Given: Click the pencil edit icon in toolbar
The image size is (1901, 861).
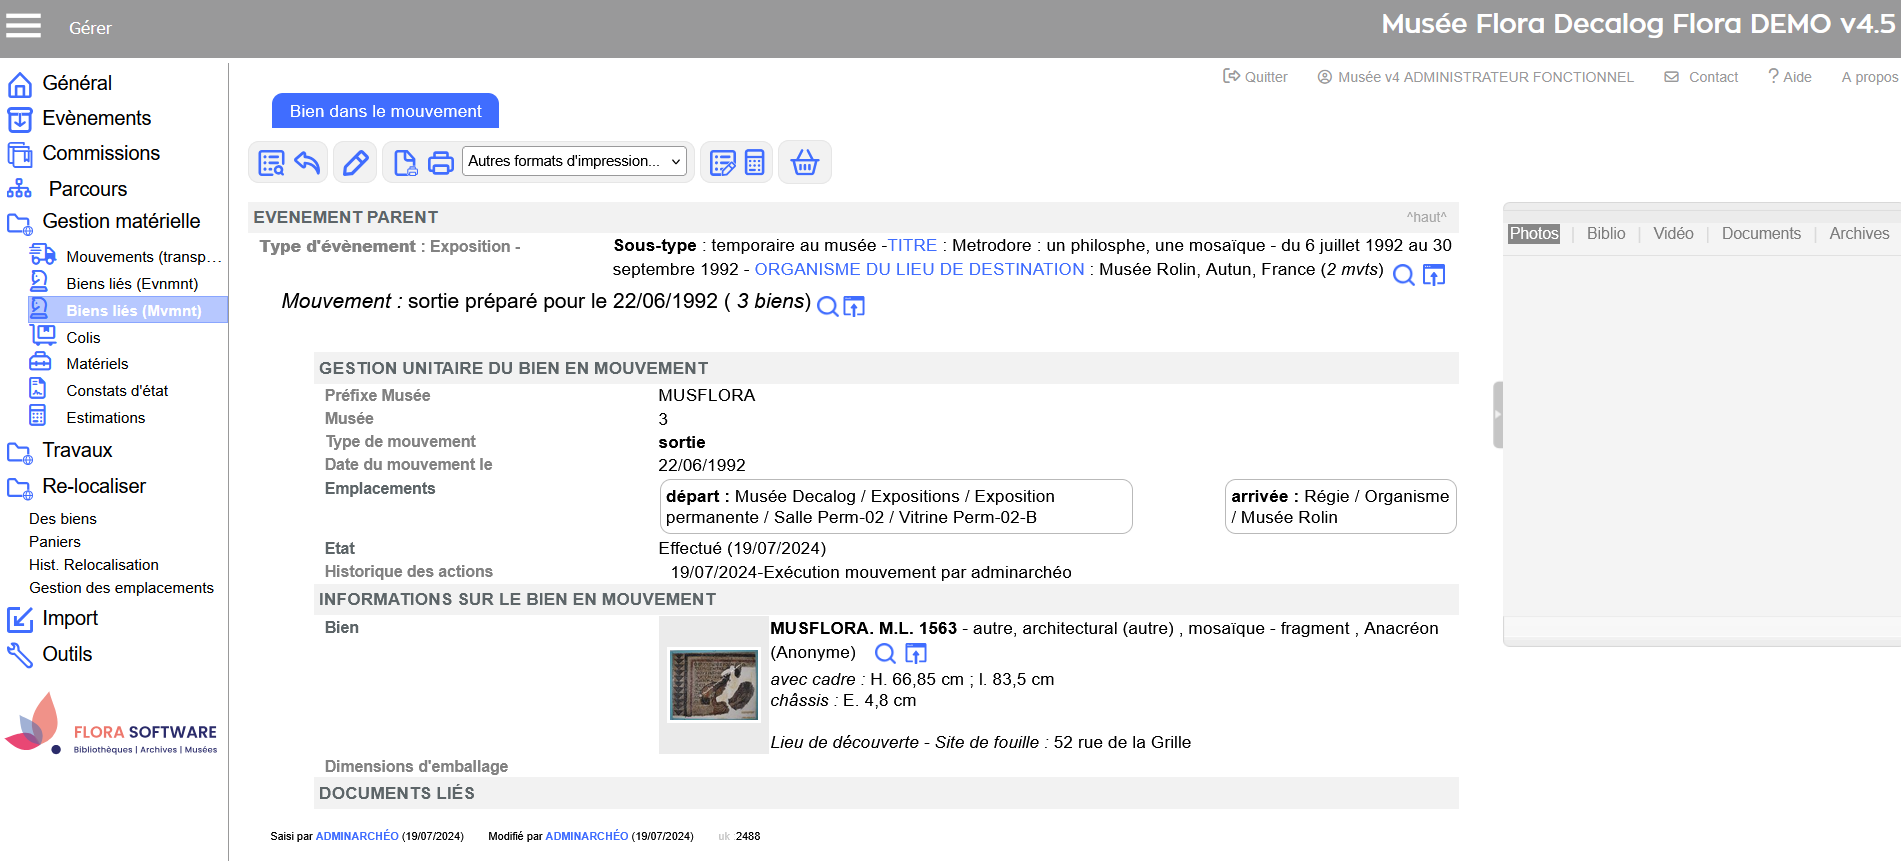Looking at the screenshot, I should (355, 162).
